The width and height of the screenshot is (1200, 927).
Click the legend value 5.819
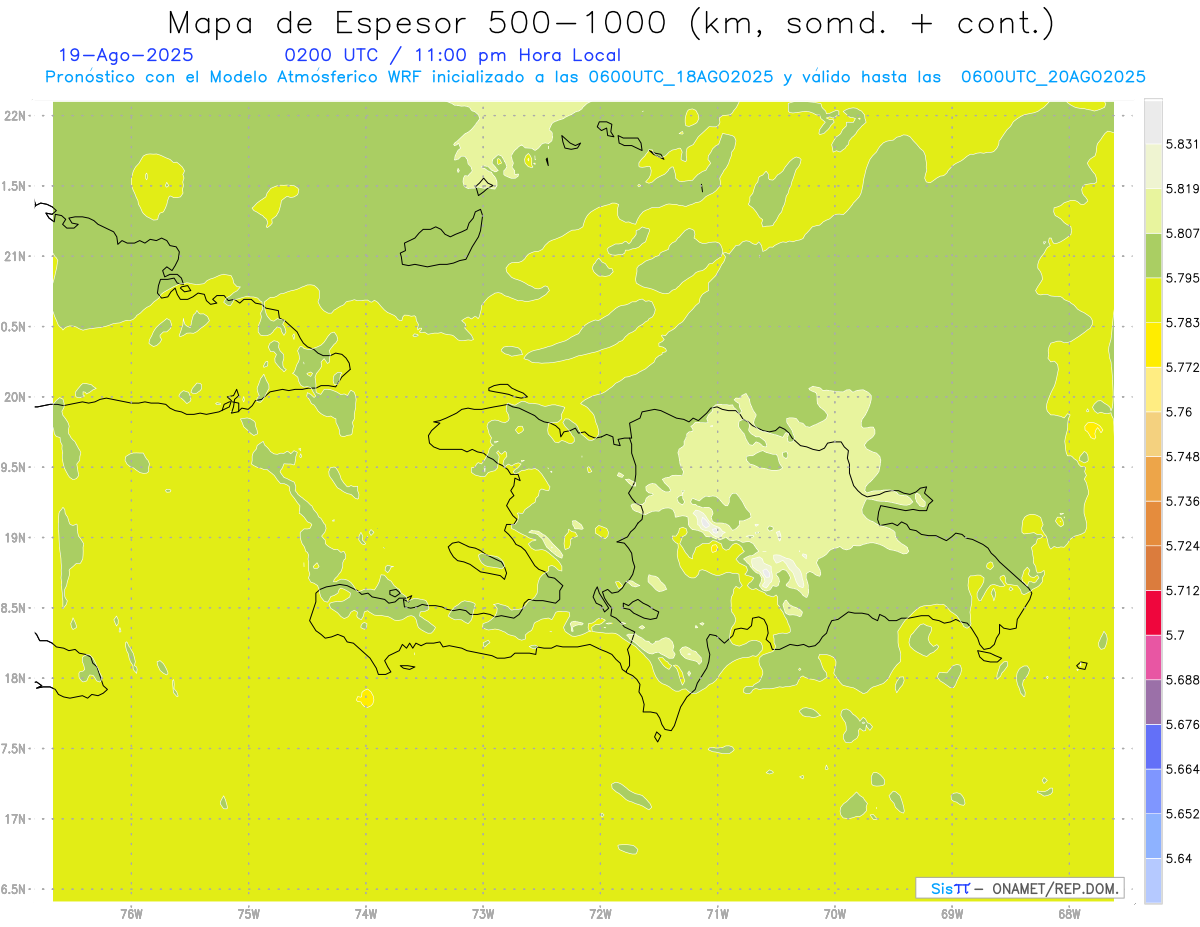(1182, 188)
